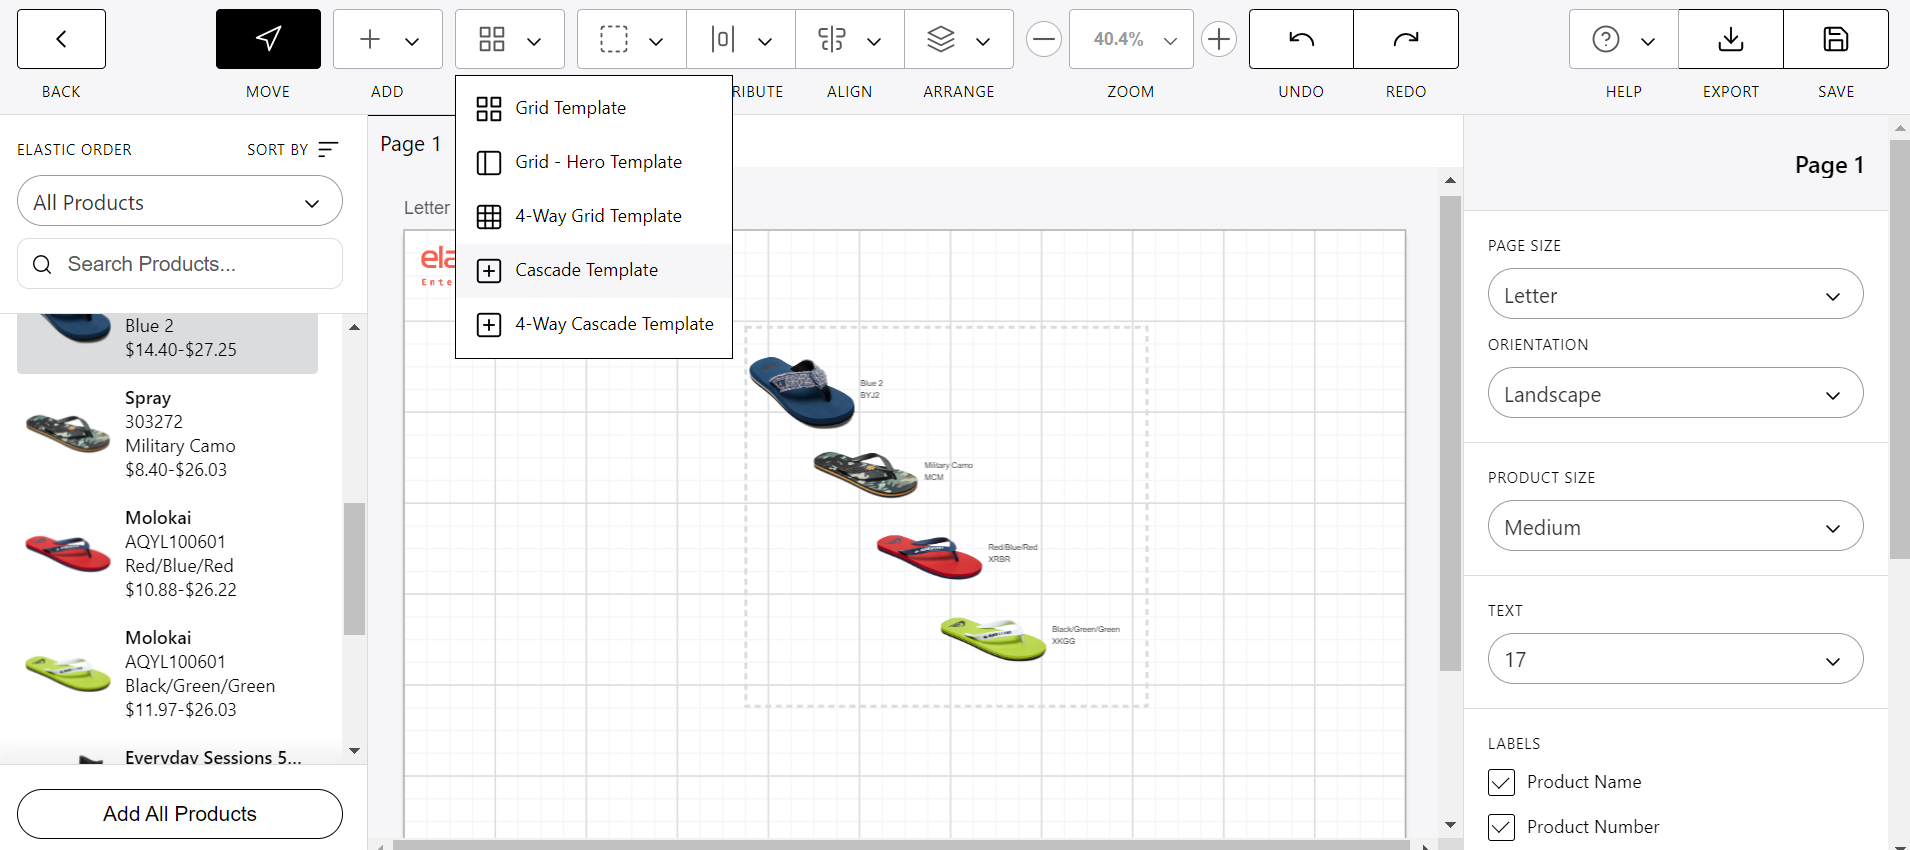Click the Export download icon
The height and width of the screenshot is (850, 1910).
pos(1730,39)
